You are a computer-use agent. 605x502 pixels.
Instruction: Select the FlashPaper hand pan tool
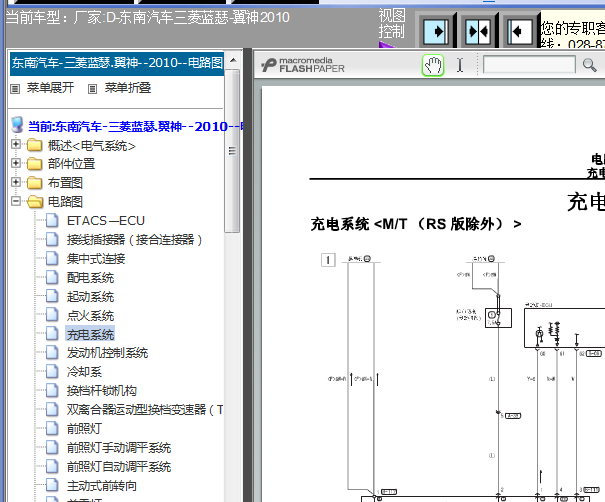coord(433,65)
